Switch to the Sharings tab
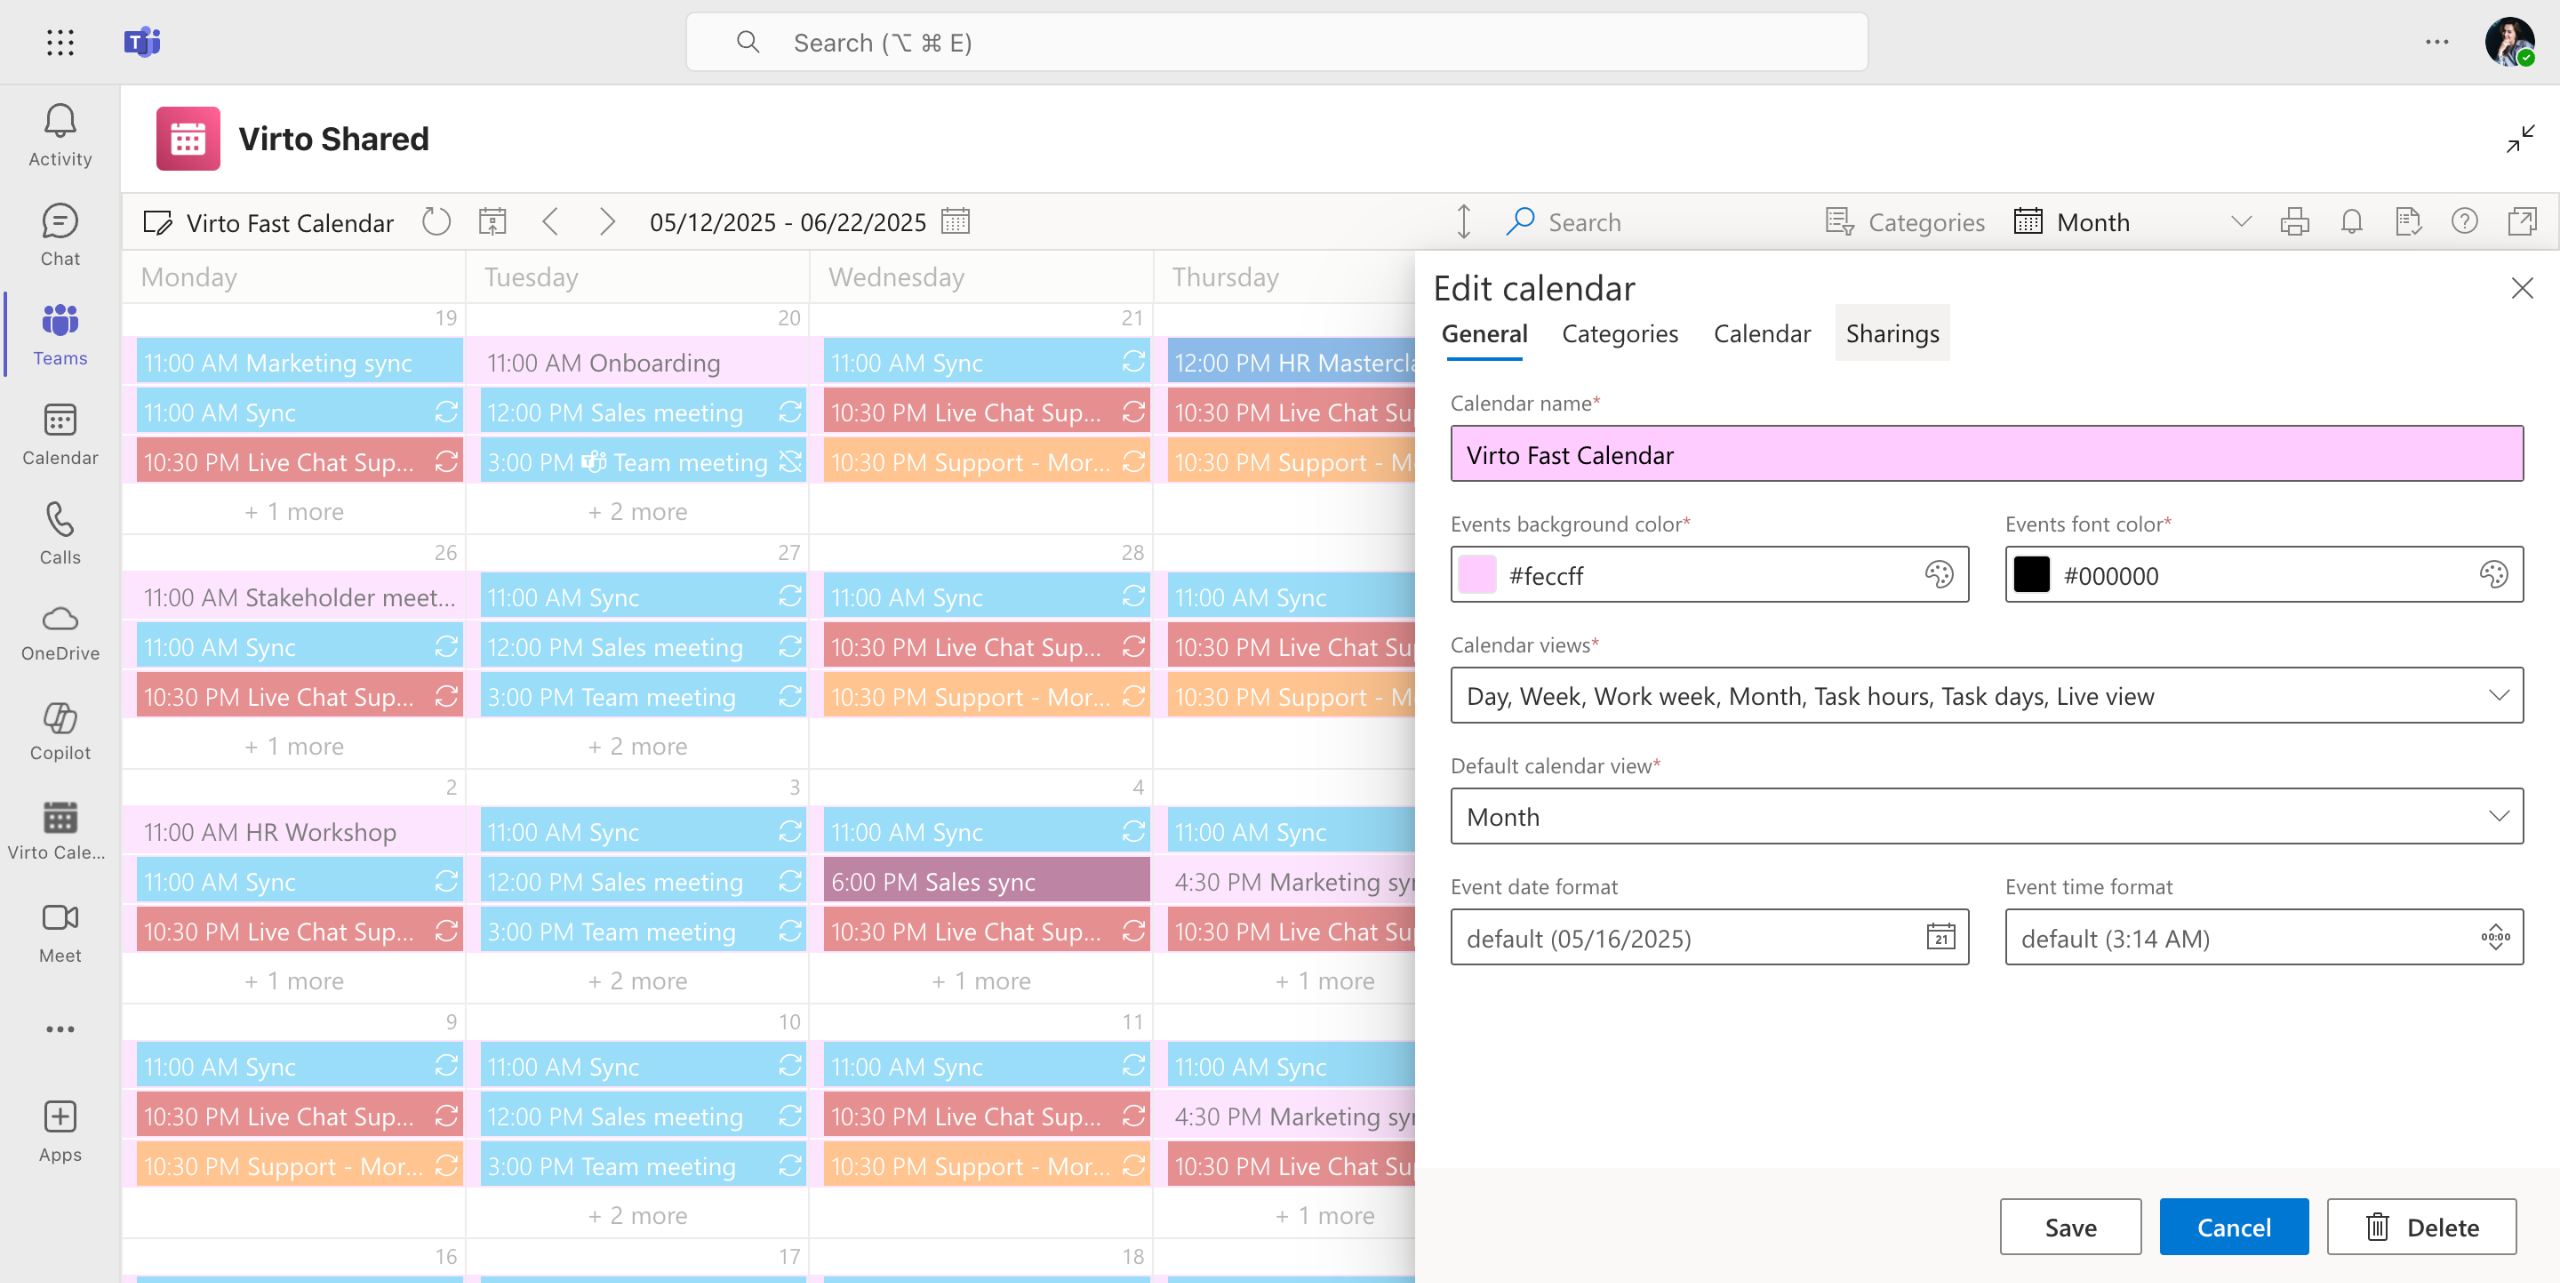This screenshot has height=1283, width=2560. [x=1891, y=333]
